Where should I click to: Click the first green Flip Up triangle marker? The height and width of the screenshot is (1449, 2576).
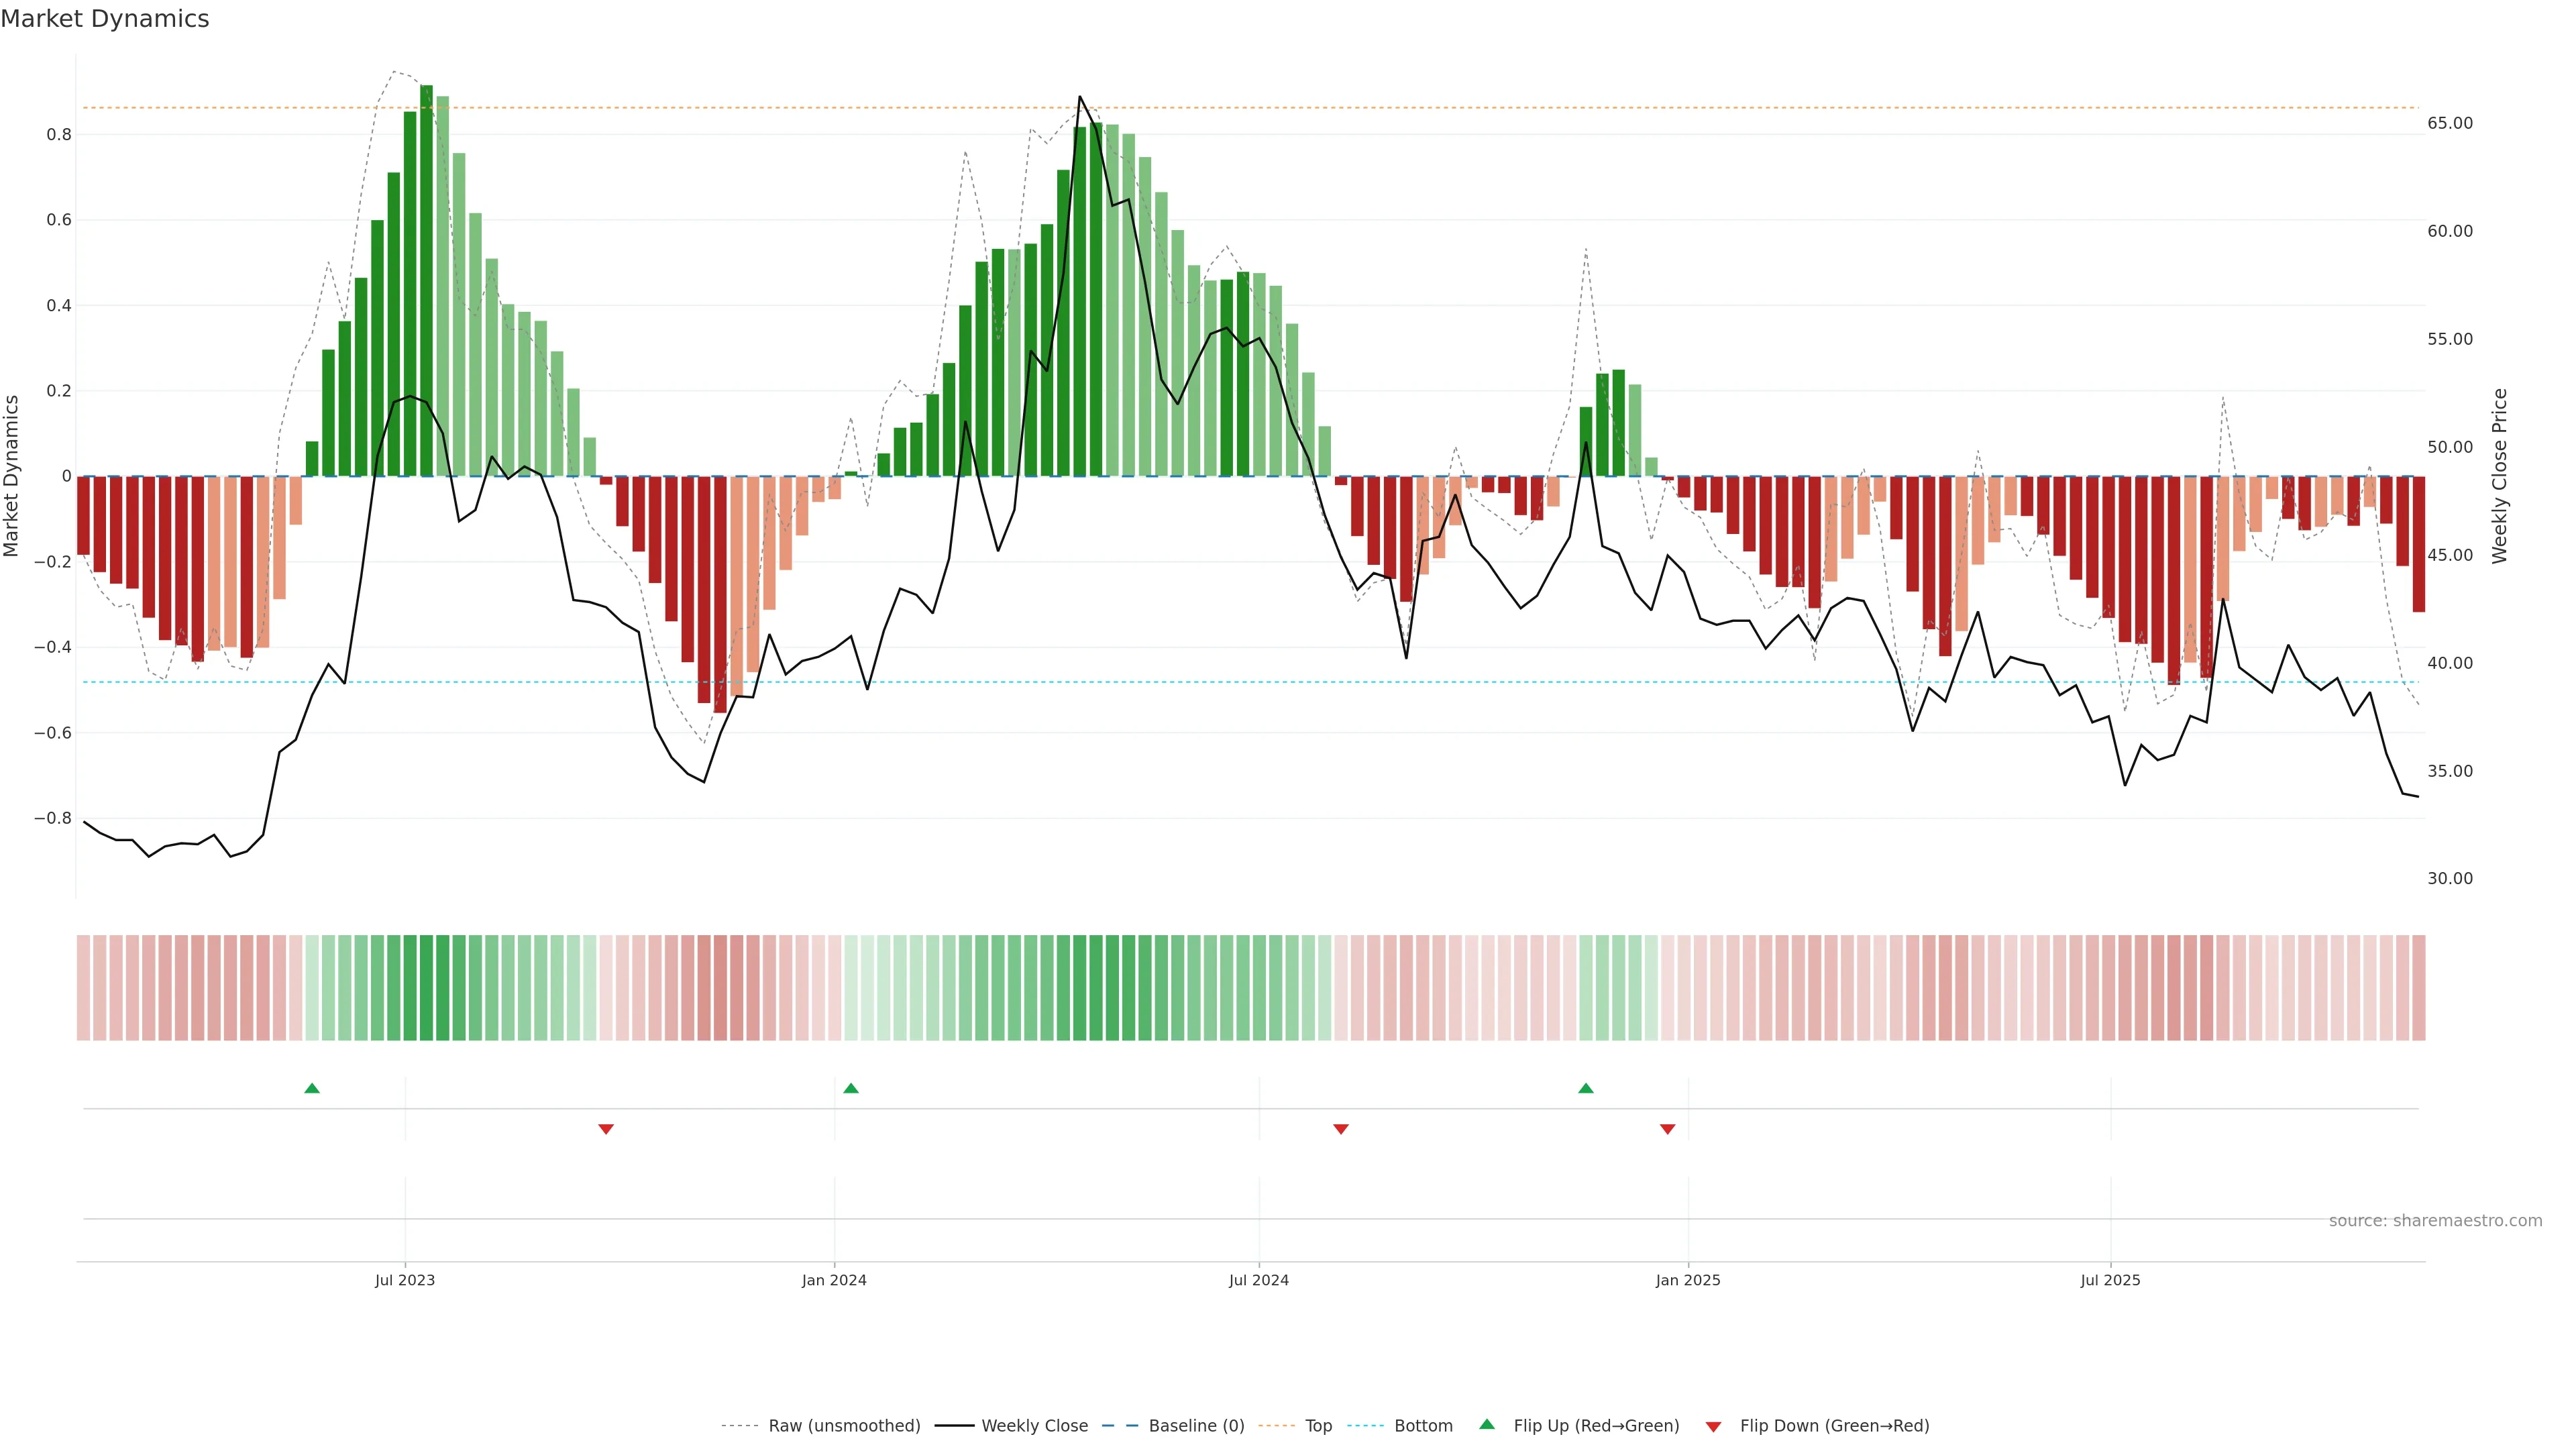(312, 1088)
